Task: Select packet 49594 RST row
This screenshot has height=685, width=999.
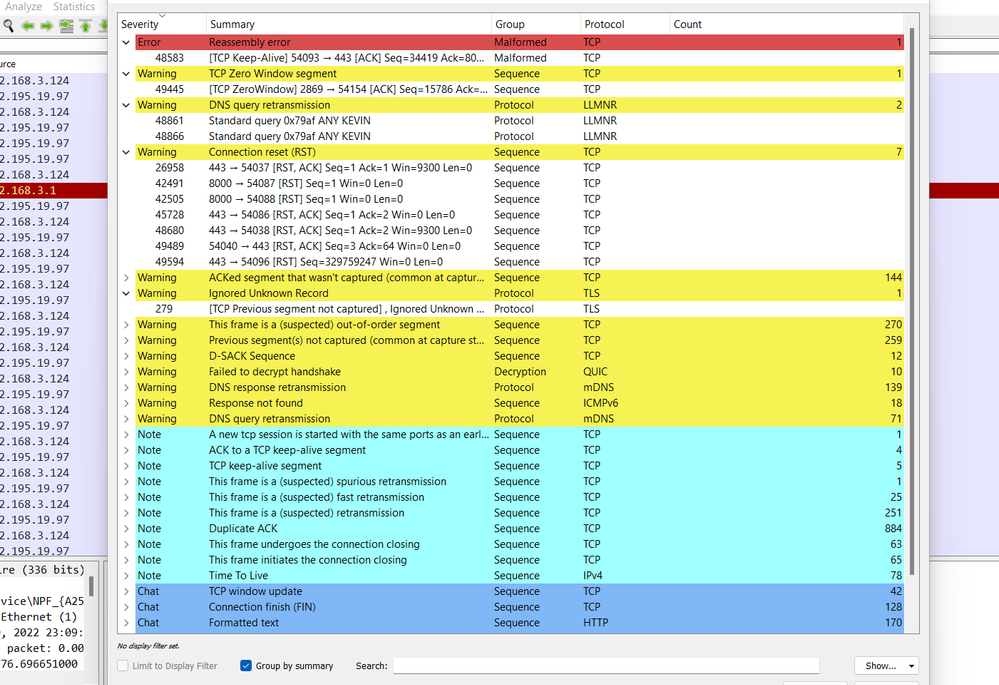Action: point(519,262)
